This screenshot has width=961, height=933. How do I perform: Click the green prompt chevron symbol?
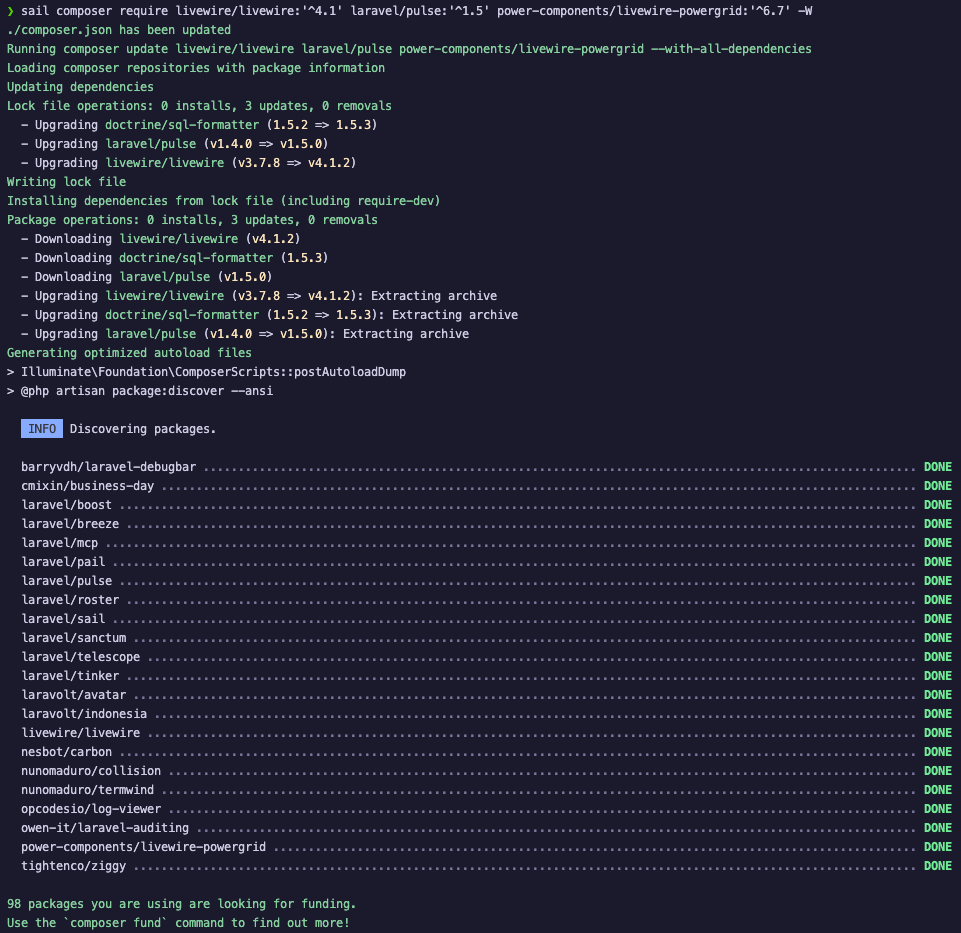[x=10, y=11]
